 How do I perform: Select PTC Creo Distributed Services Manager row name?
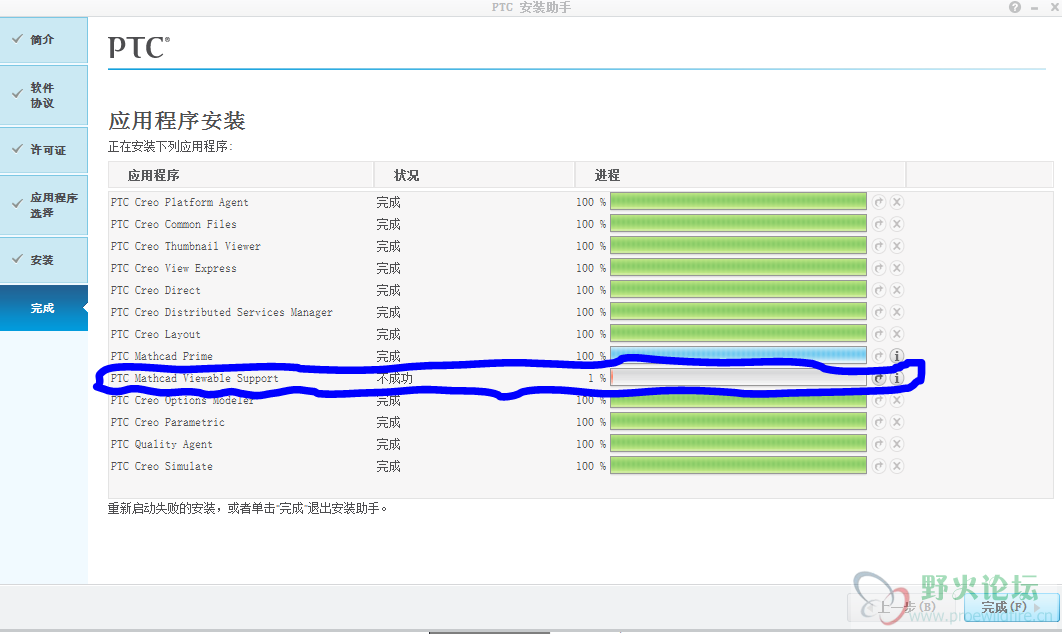pos(221,312)
